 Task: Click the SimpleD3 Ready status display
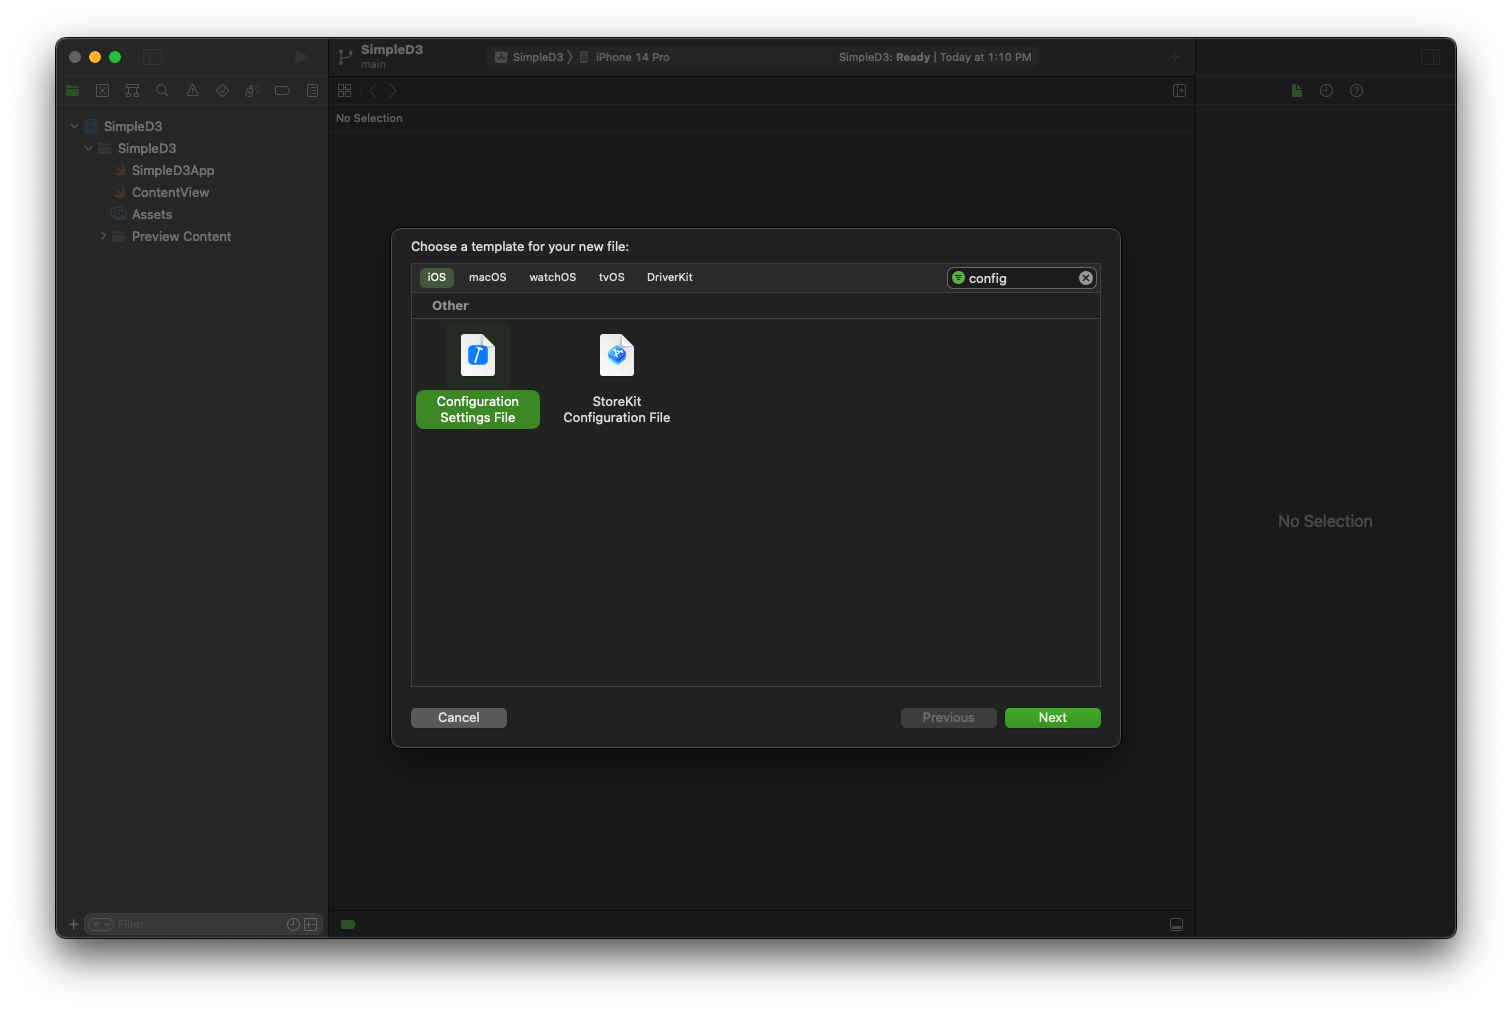[x=935, y=58]
